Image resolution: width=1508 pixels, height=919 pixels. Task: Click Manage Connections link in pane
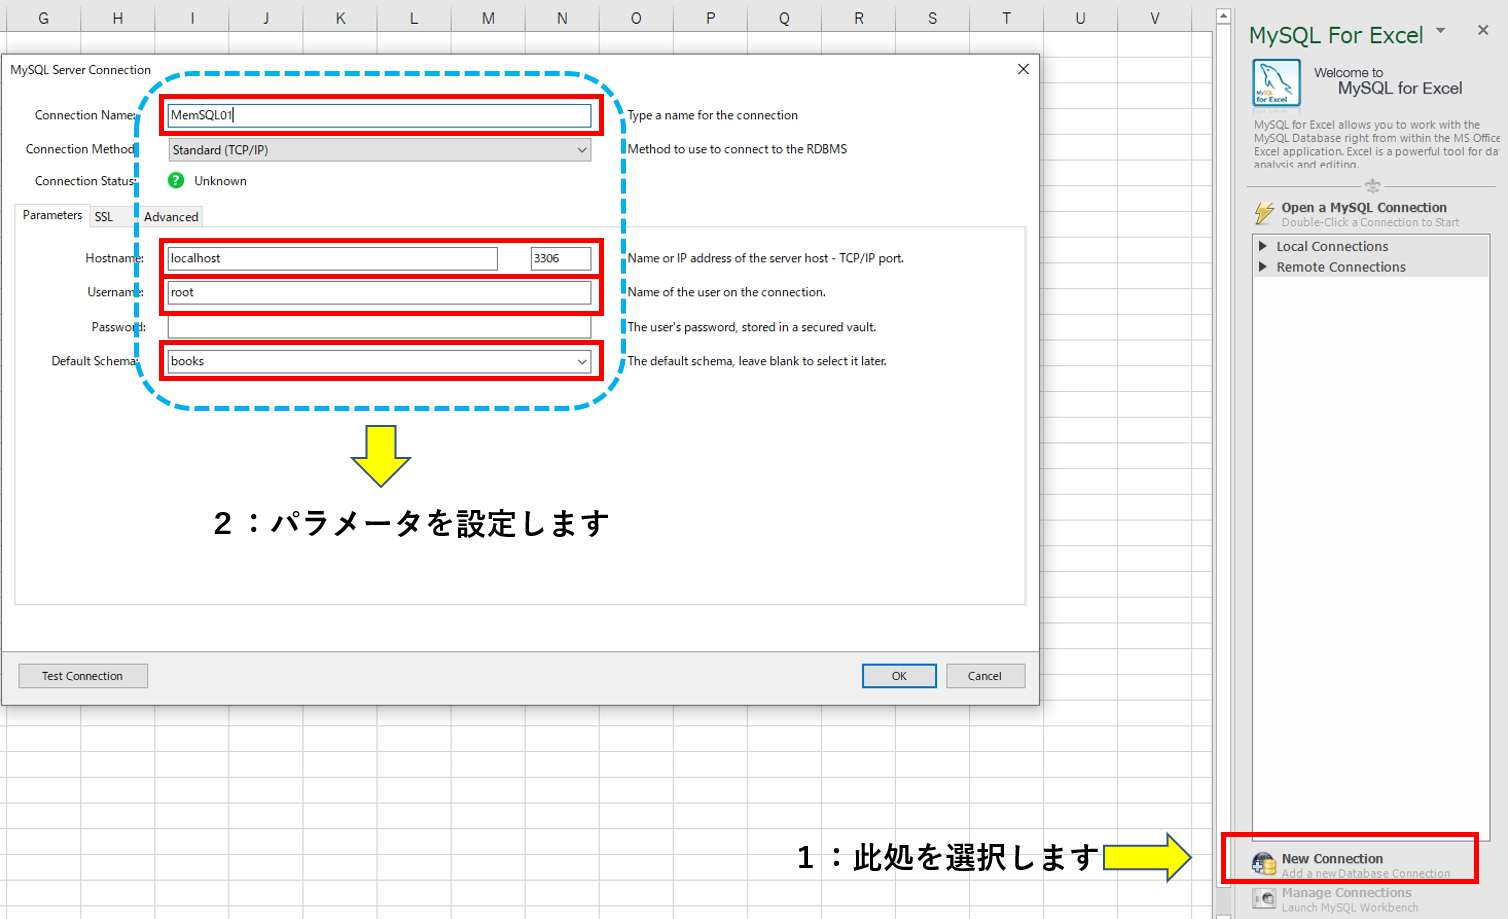pyautogui.click(x=1346, y=893)
